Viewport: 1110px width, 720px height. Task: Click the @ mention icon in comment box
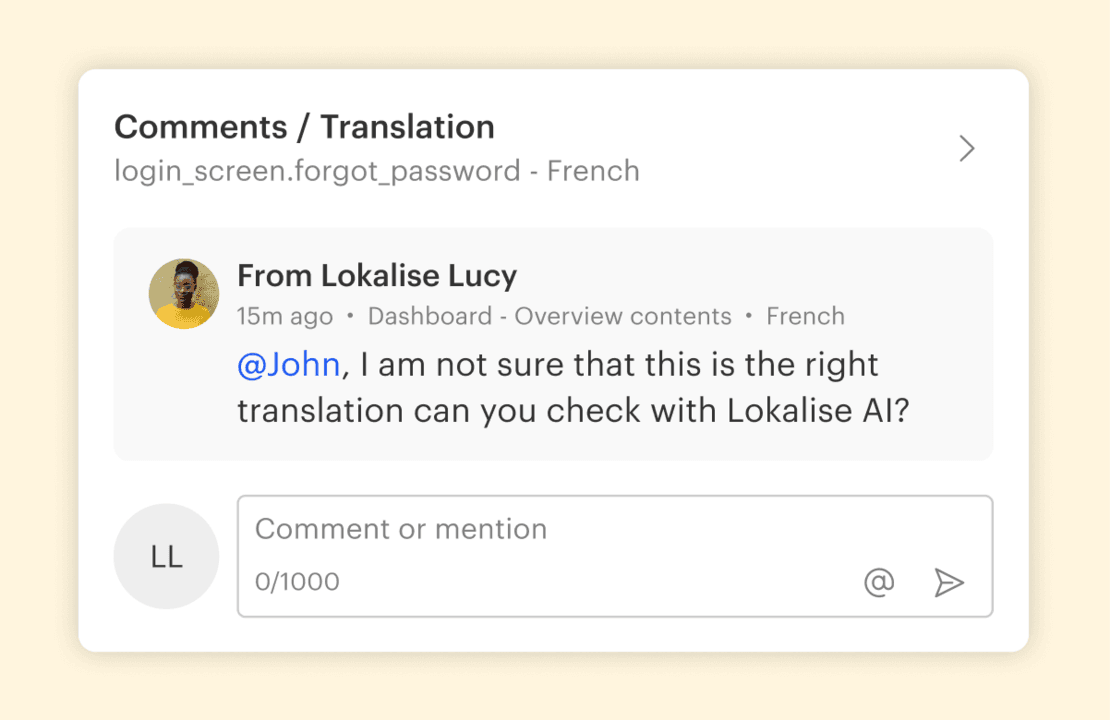point(879,582)
